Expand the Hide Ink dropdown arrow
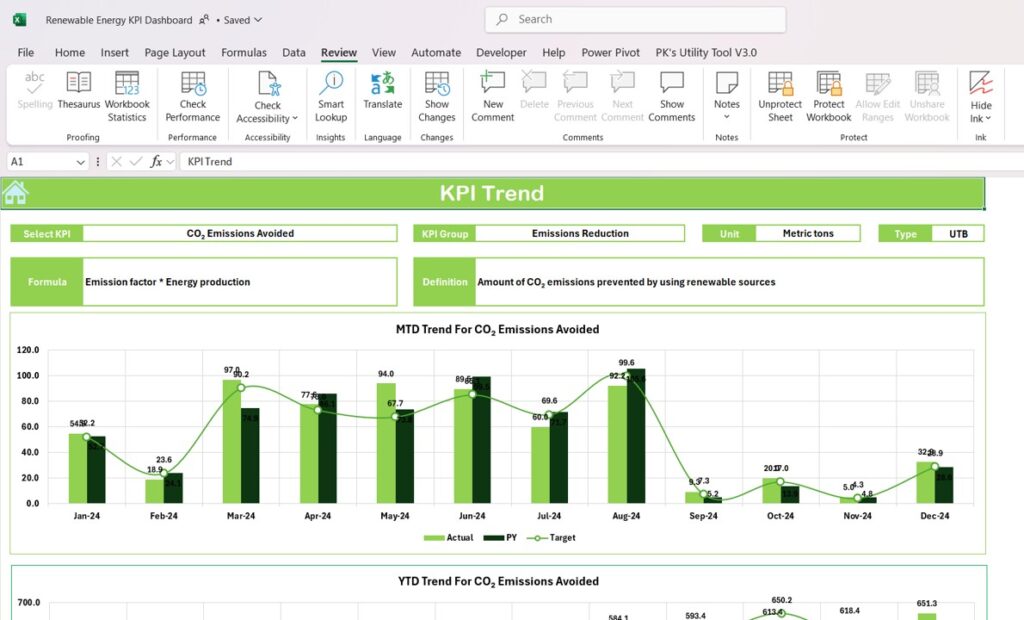This screenshot has width=1024, height=620. click(988, 118)
